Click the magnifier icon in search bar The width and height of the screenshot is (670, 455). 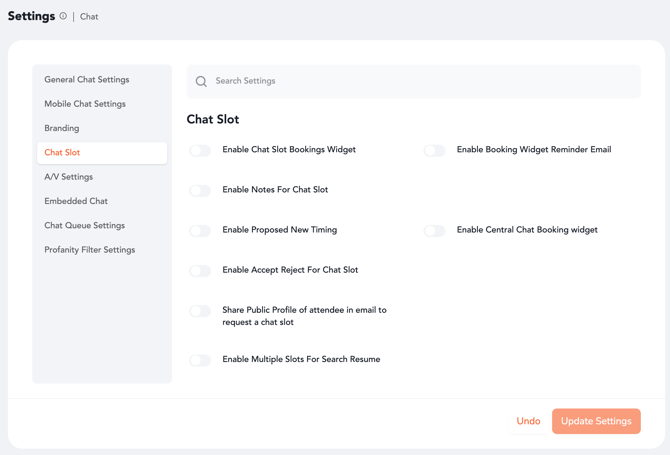click(201, 81)
